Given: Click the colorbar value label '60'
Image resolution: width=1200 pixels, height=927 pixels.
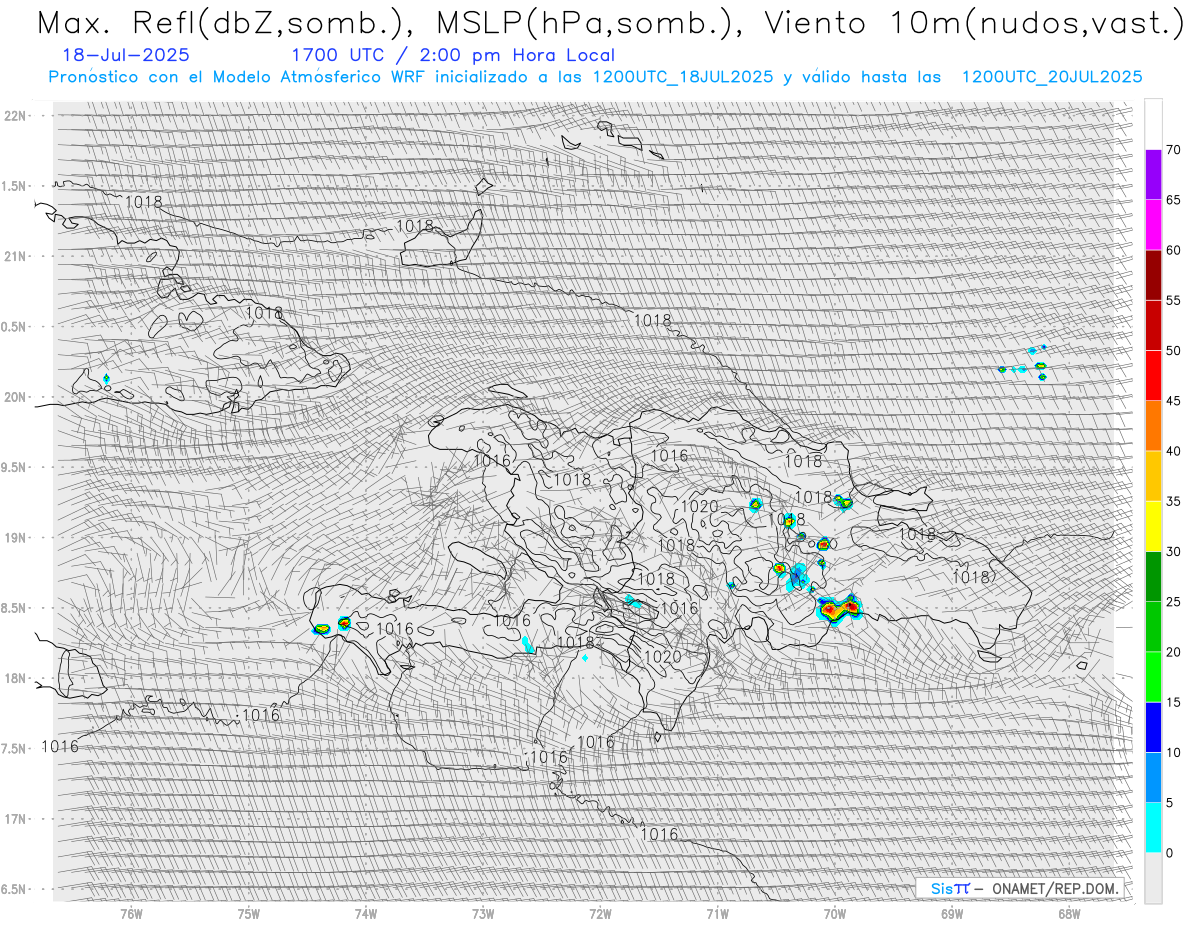Looking at the screenshot, I should click(1174, 250).
